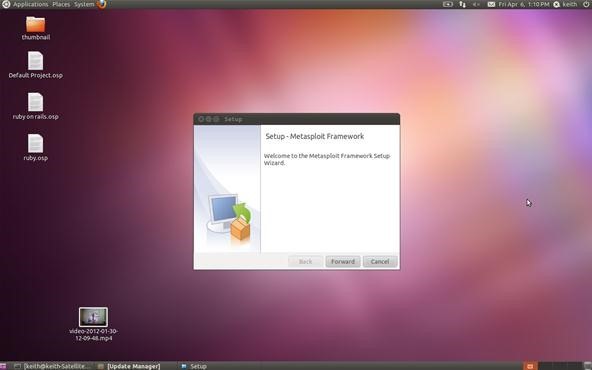Viewport: 592px width, 370px height.
Task: Click the 'Welcome to the Metasploit Framework Setup Wizard' text
Action: click(327, 159)
